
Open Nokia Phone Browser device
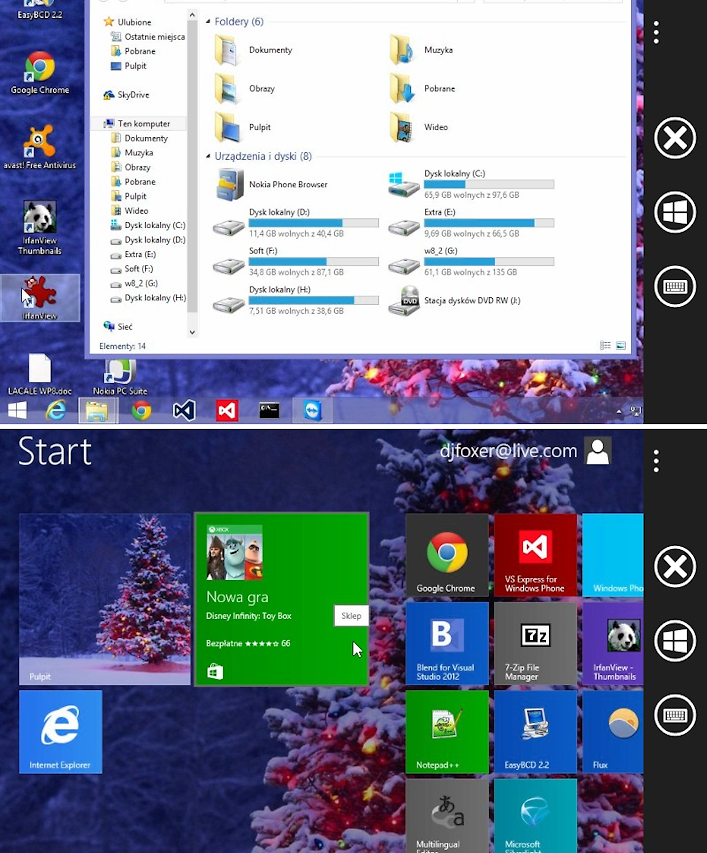(271, 184)
